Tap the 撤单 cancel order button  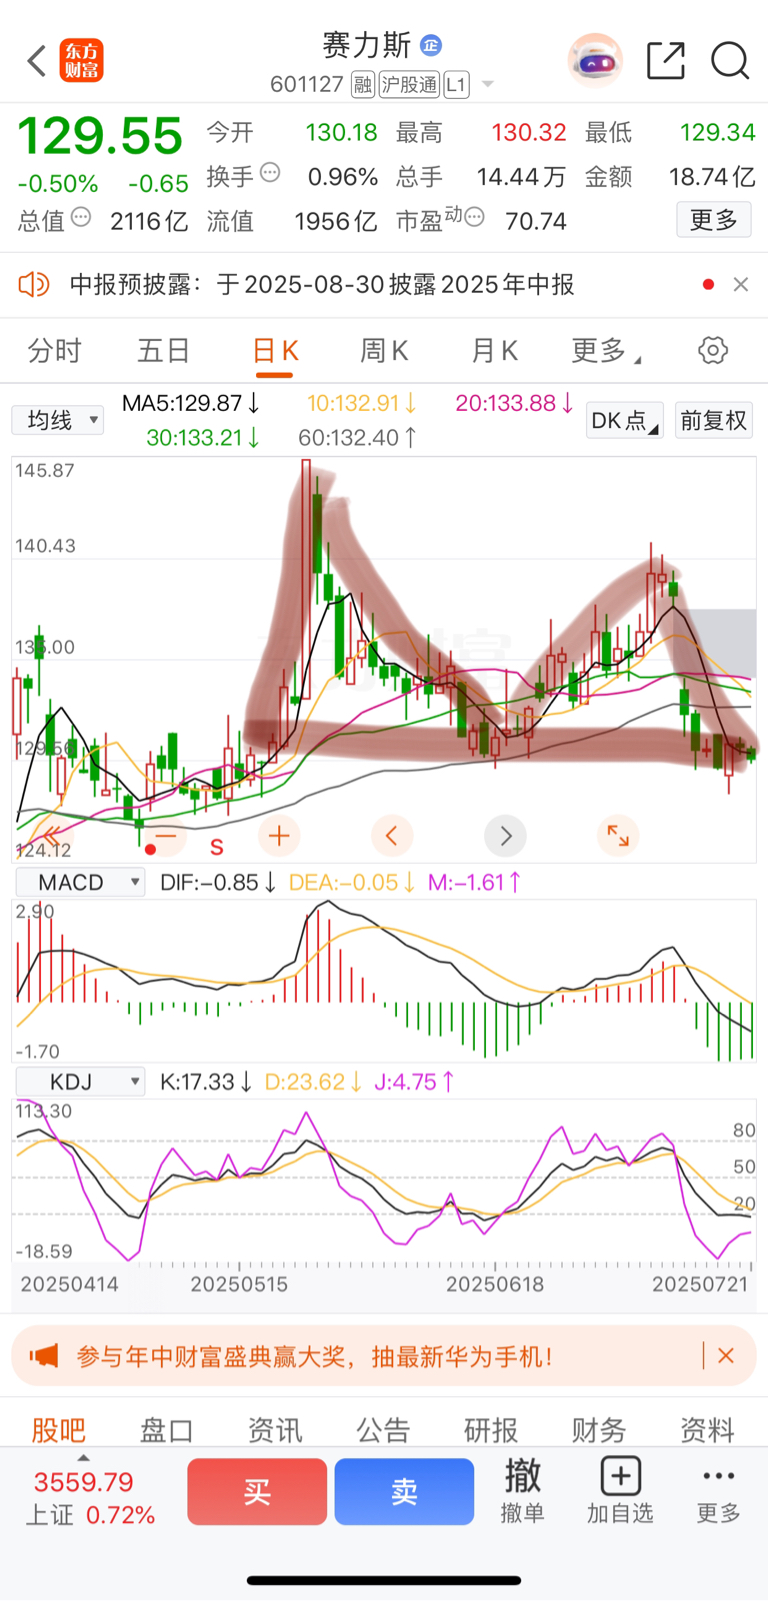point(522,1490)
